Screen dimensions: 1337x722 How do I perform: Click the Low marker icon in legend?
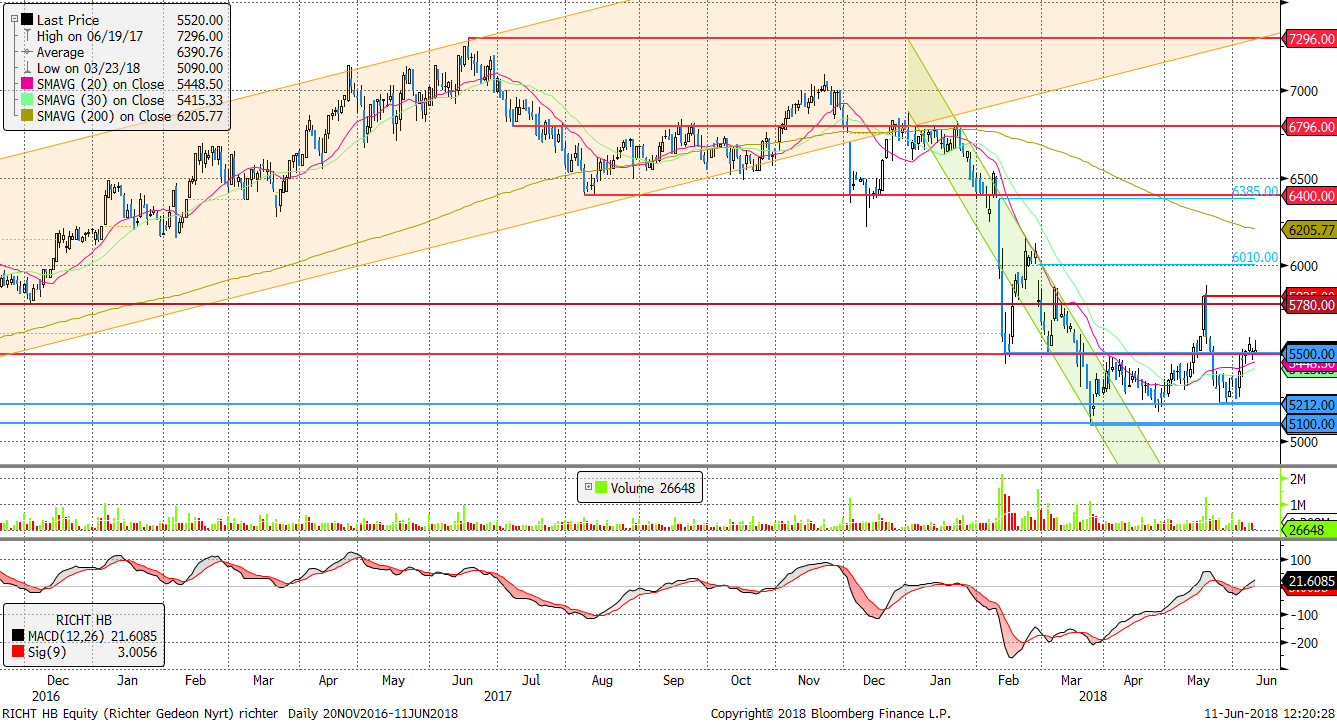click(25, 68)
